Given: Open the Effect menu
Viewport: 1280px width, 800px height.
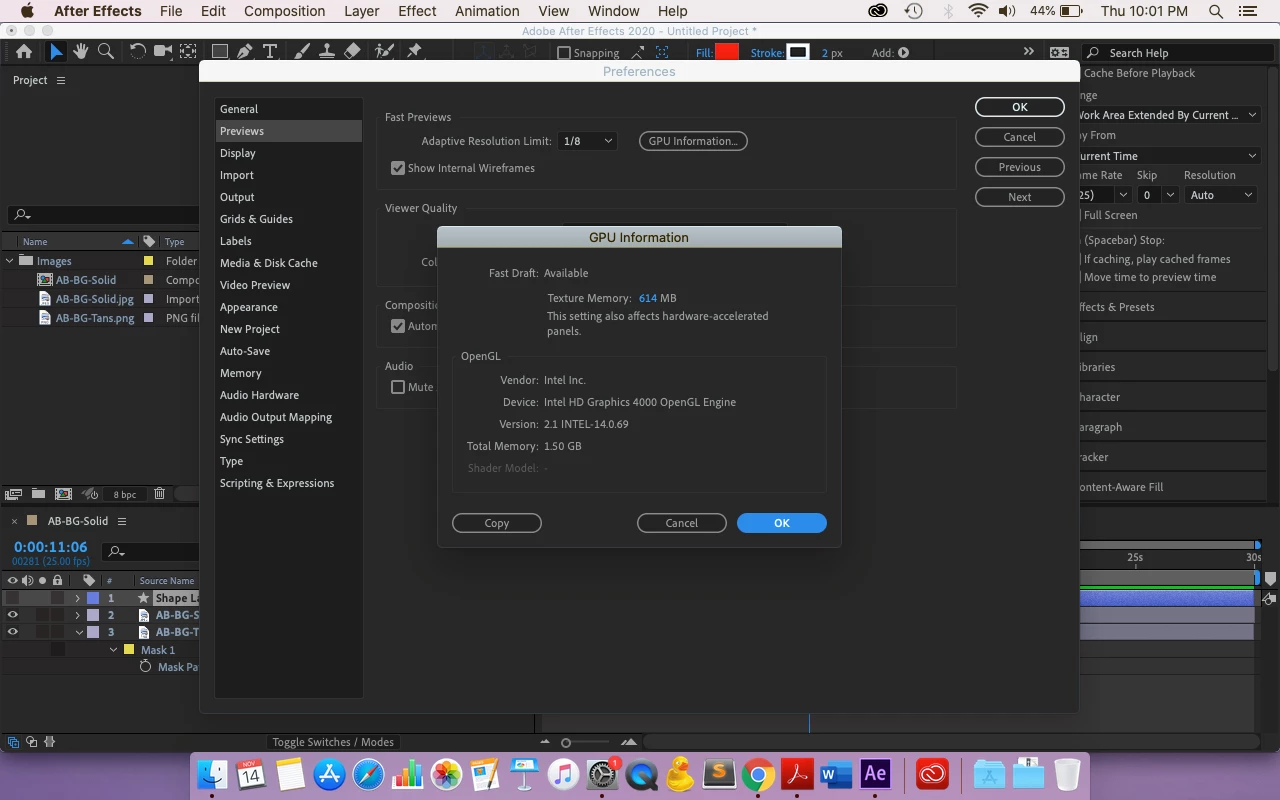Looking at the screenshot, I should pos(417,11).
